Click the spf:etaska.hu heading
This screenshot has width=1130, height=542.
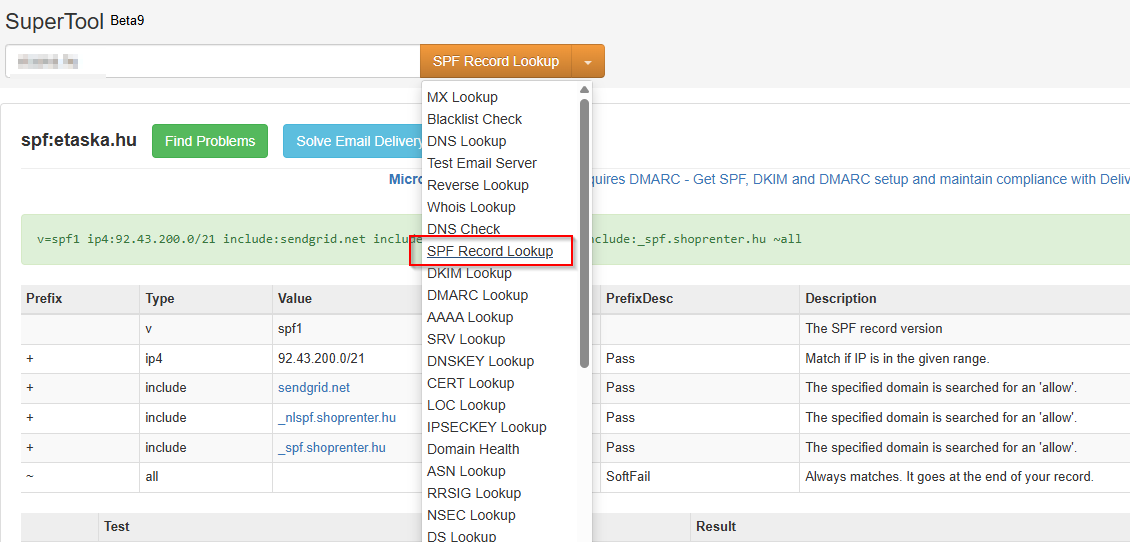(79, 141)
